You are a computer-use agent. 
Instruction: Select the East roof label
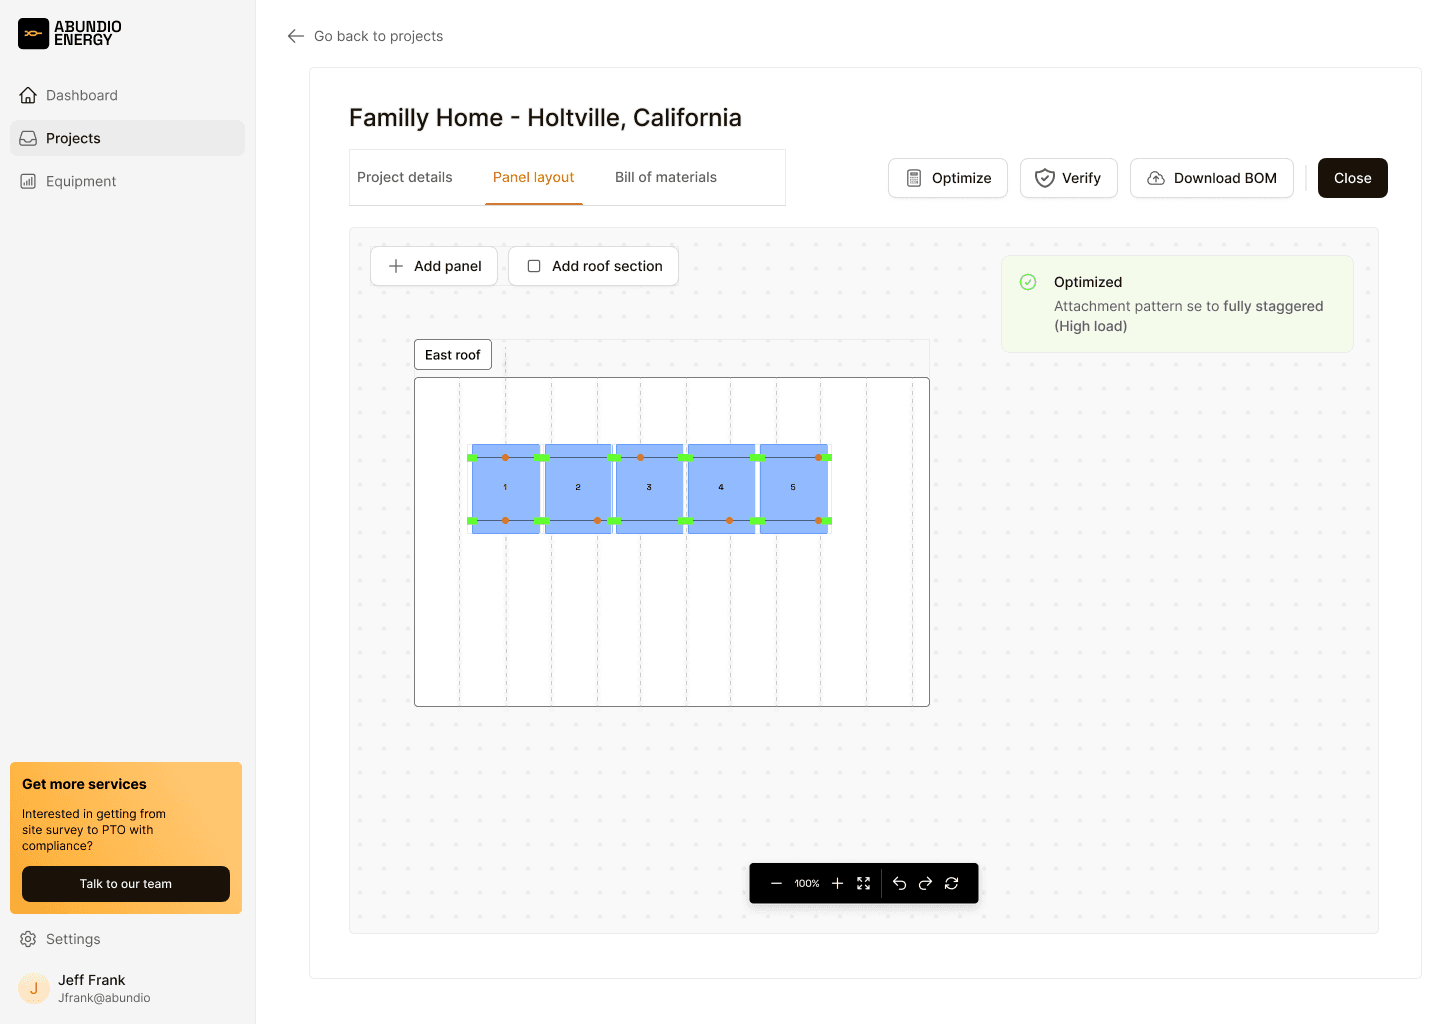(453, 355)
